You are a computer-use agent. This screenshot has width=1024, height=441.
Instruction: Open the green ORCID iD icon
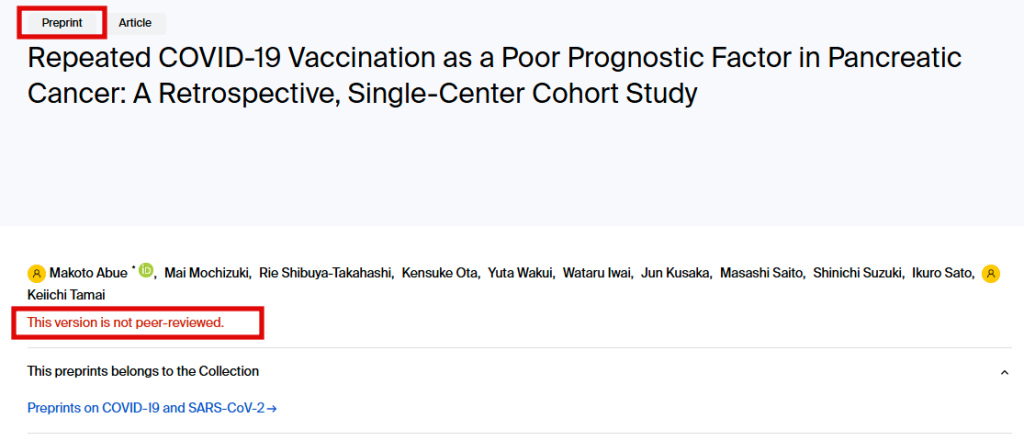tap(146, 270)
